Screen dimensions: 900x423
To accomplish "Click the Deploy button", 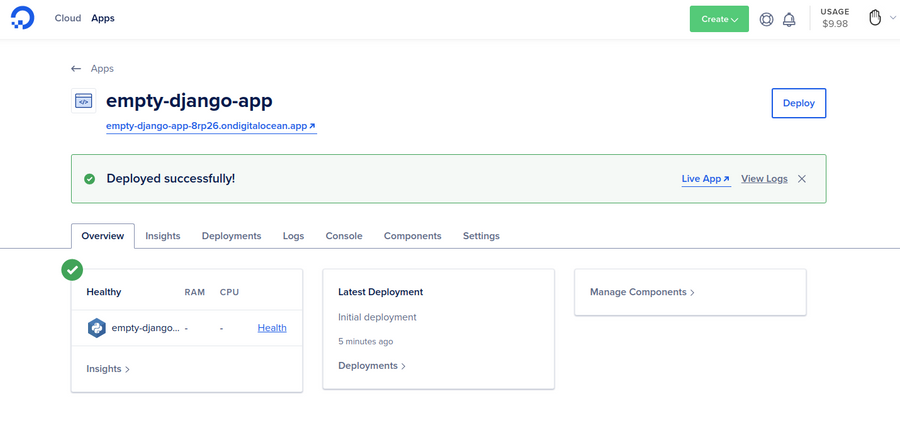I will pyautogui.click(x=798, y=103).
